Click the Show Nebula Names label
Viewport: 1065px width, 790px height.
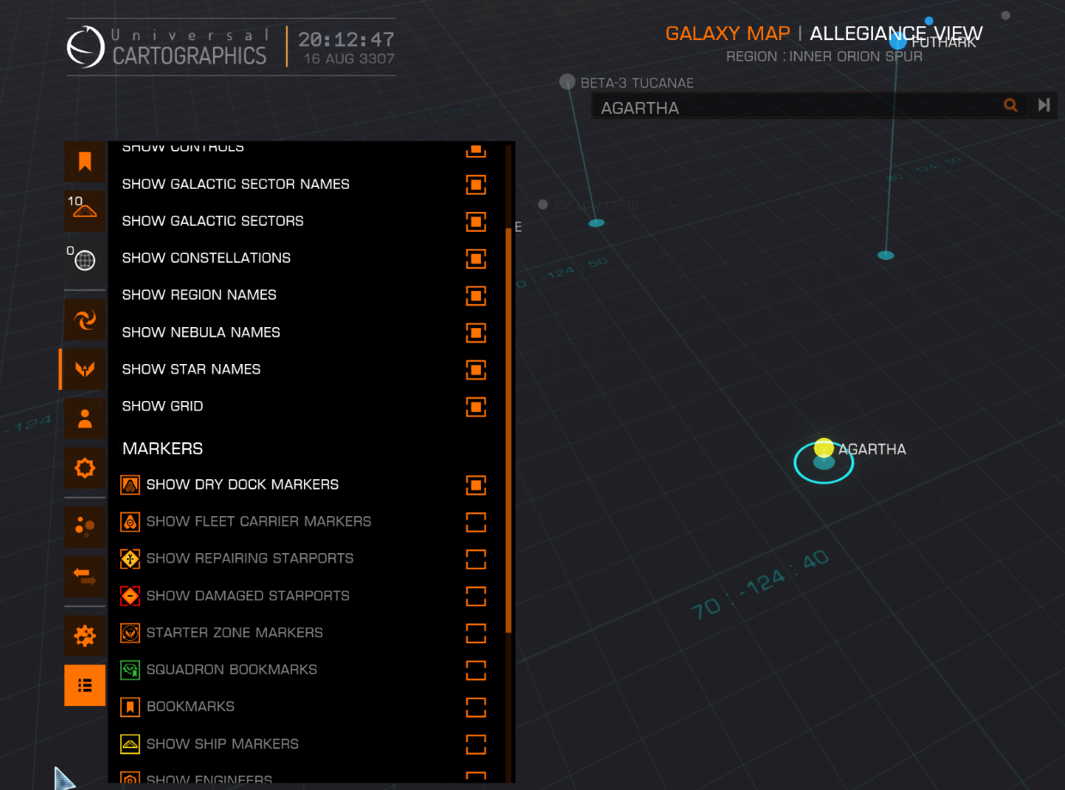201,332
